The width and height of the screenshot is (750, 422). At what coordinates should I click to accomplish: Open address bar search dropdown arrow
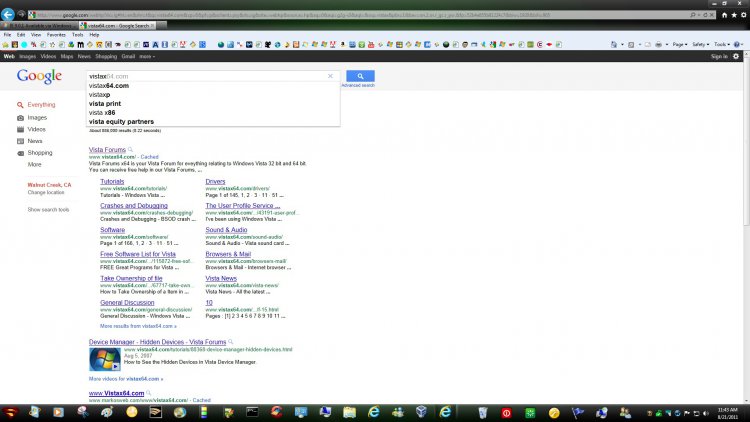pos(699,15)
